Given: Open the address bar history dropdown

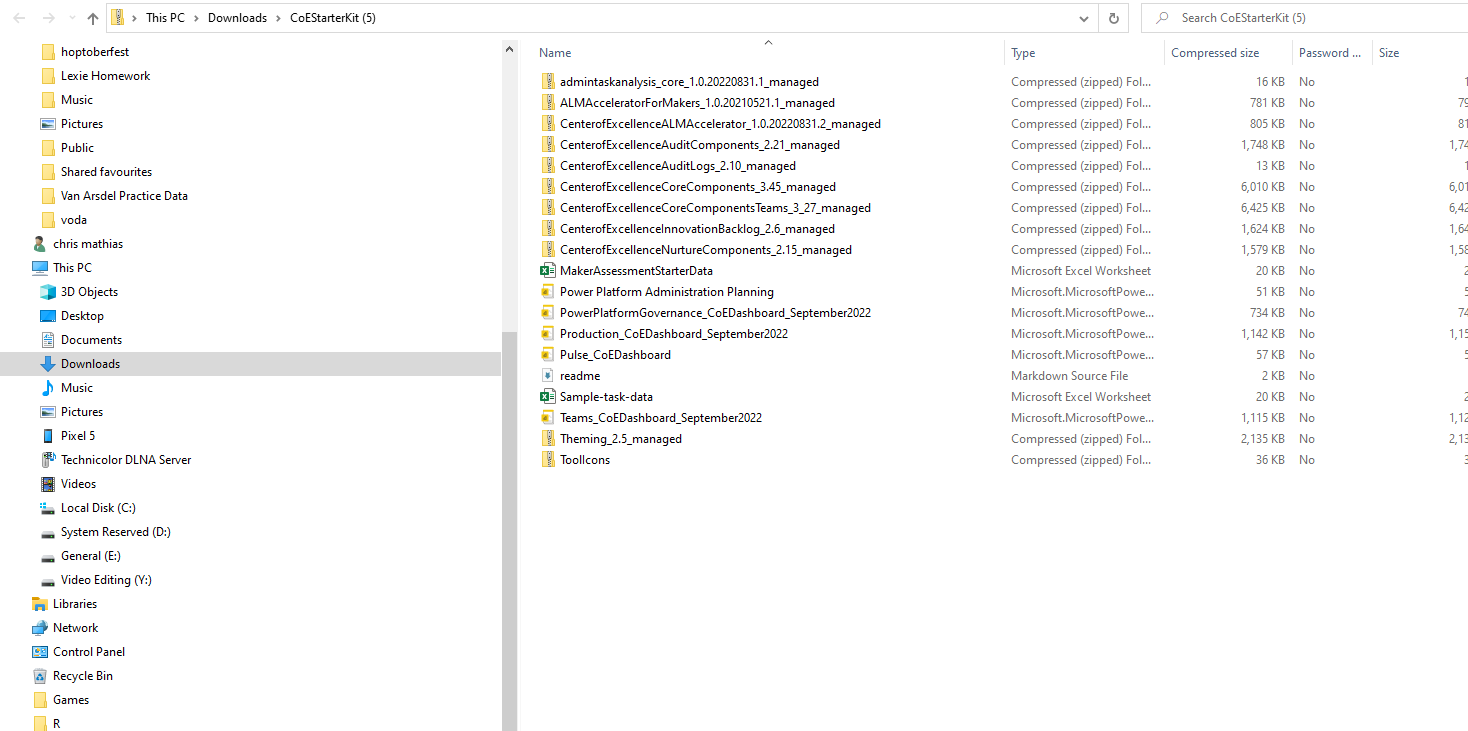Looking at the screenshot, I should [x=1082, y=17].
